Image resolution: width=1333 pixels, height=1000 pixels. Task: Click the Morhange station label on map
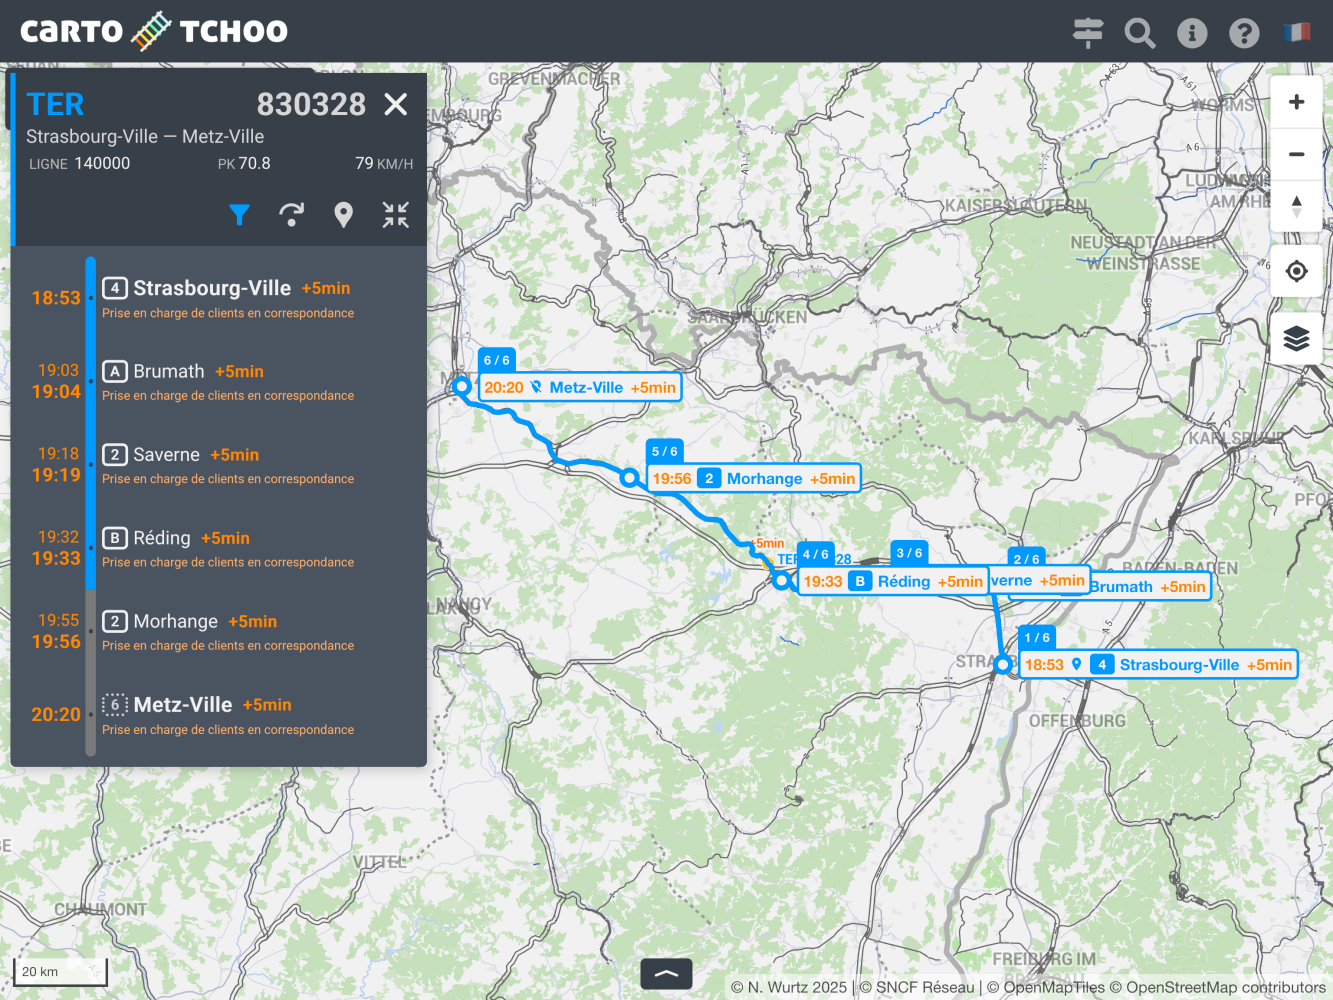coord(764,479)
